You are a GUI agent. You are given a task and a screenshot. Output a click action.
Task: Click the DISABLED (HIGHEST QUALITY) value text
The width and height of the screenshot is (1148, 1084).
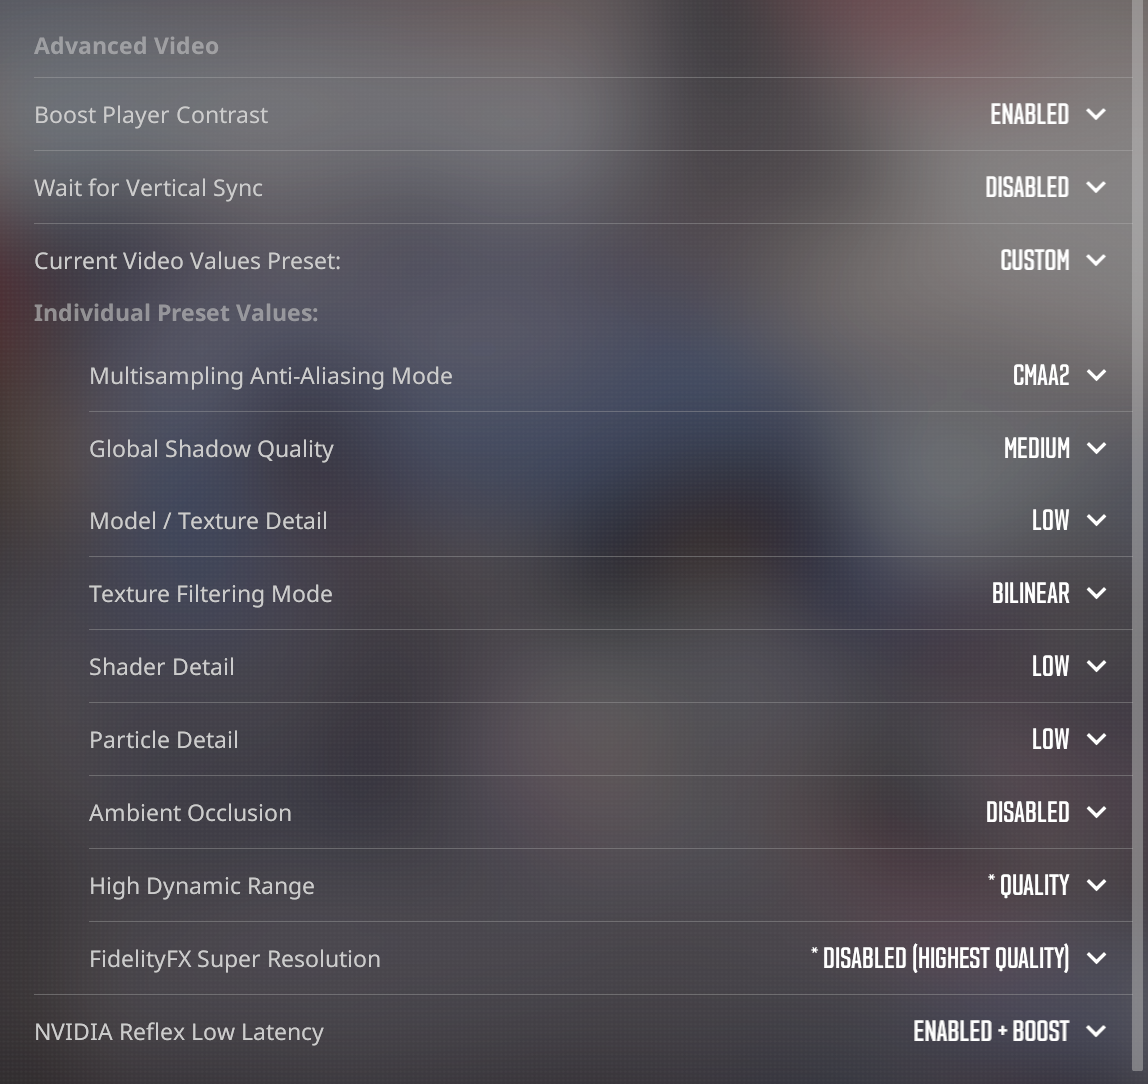click(x=945, y=959)
